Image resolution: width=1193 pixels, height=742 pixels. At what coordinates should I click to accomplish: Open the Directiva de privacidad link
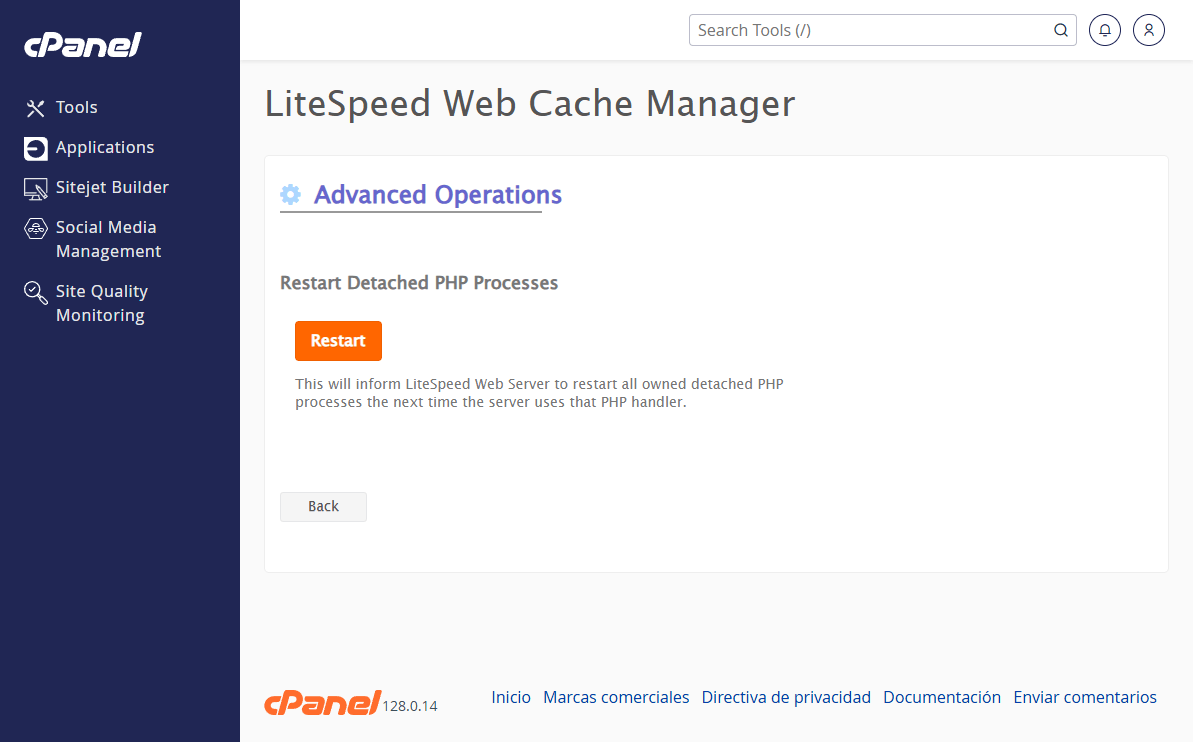click(786, 697)
